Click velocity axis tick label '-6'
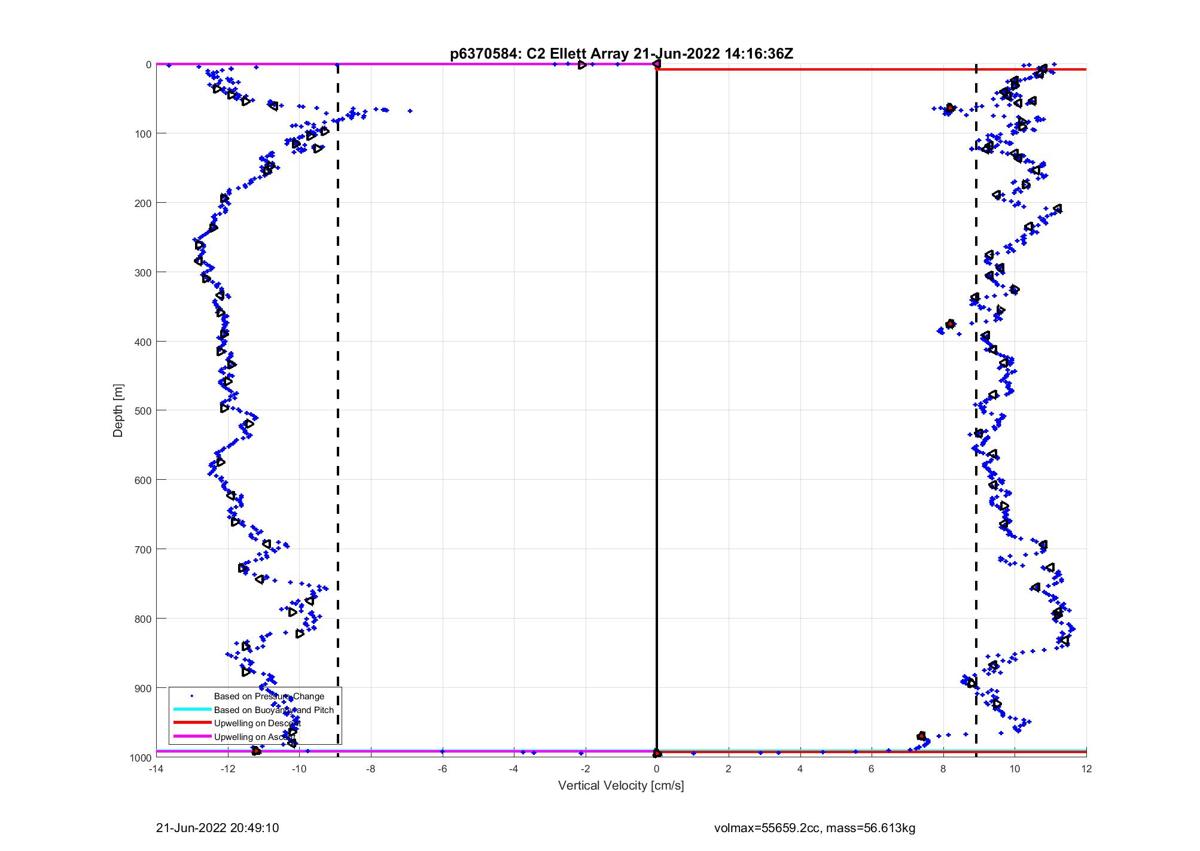This screenshot has width=1200, height=851. click(442, 769)
